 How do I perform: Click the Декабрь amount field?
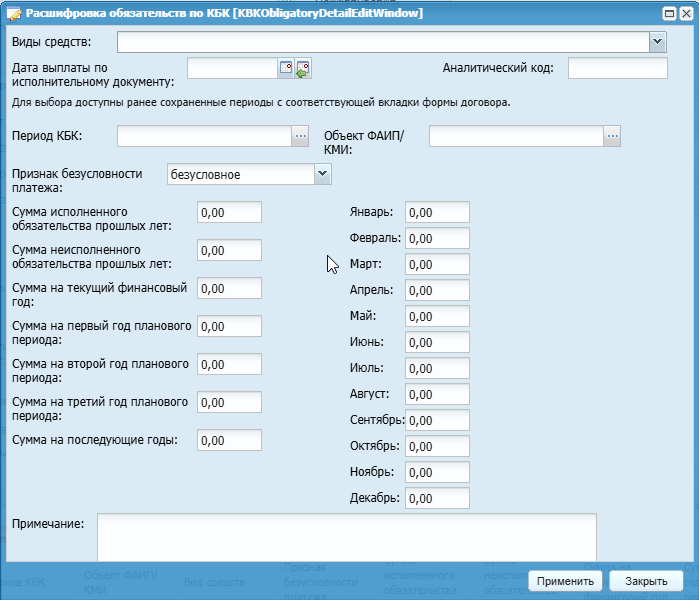coord(437,498)
